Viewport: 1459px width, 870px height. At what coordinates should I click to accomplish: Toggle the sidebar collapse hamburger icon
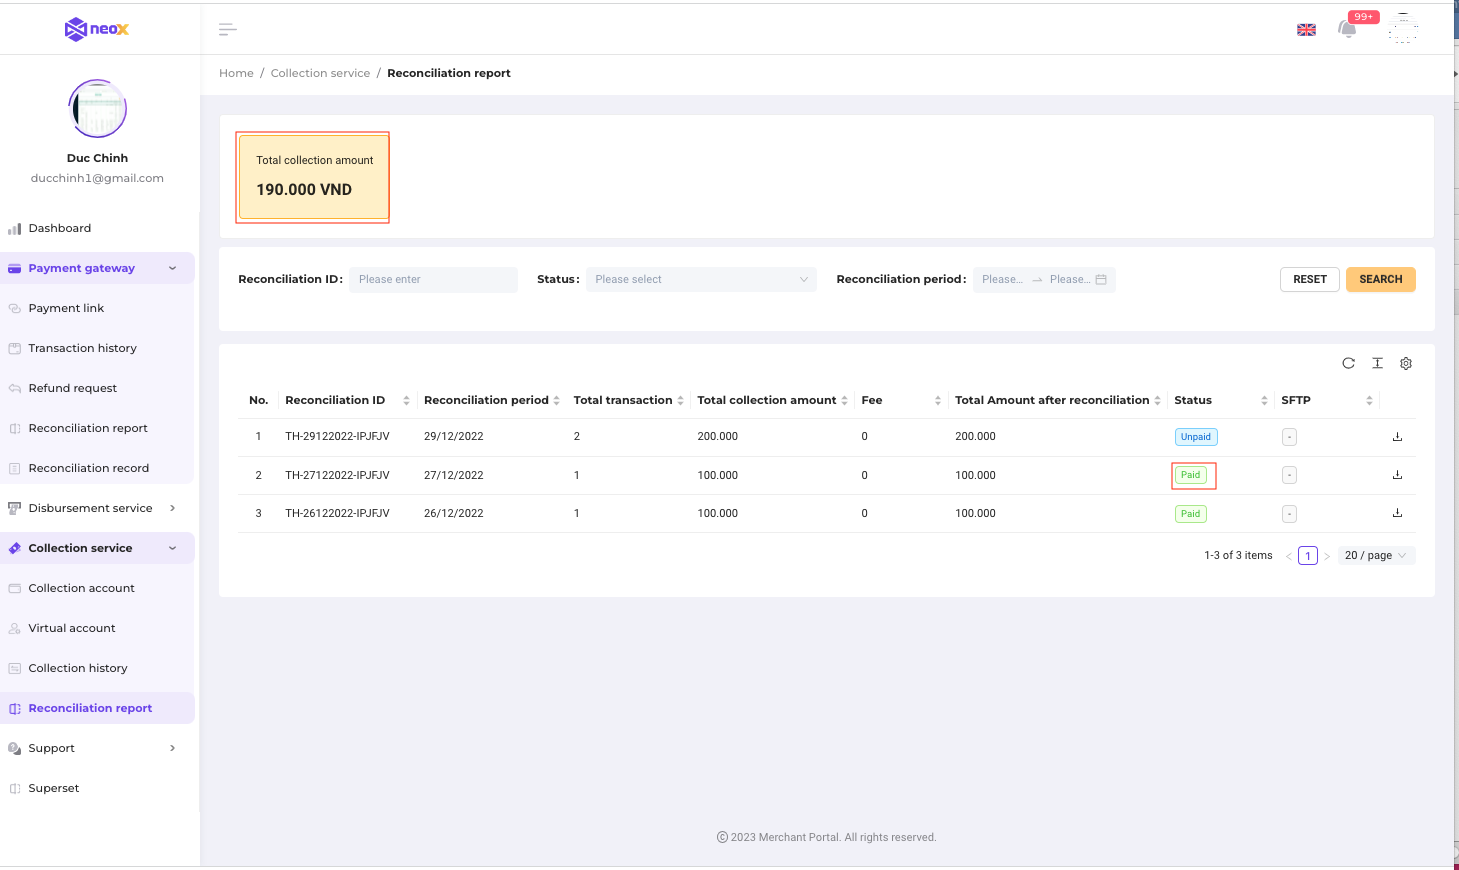228,30
